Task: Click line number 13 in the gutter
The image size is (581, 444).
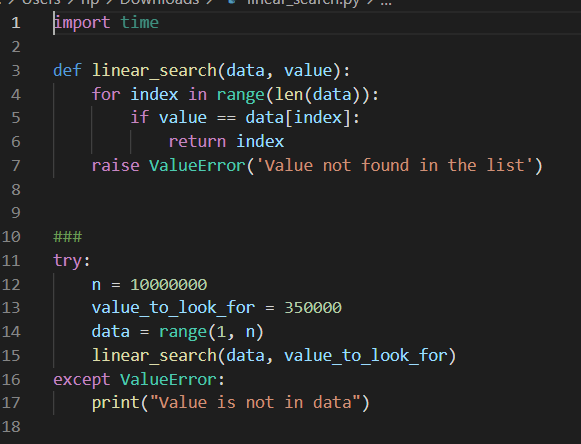Action: tap(11, 308)
